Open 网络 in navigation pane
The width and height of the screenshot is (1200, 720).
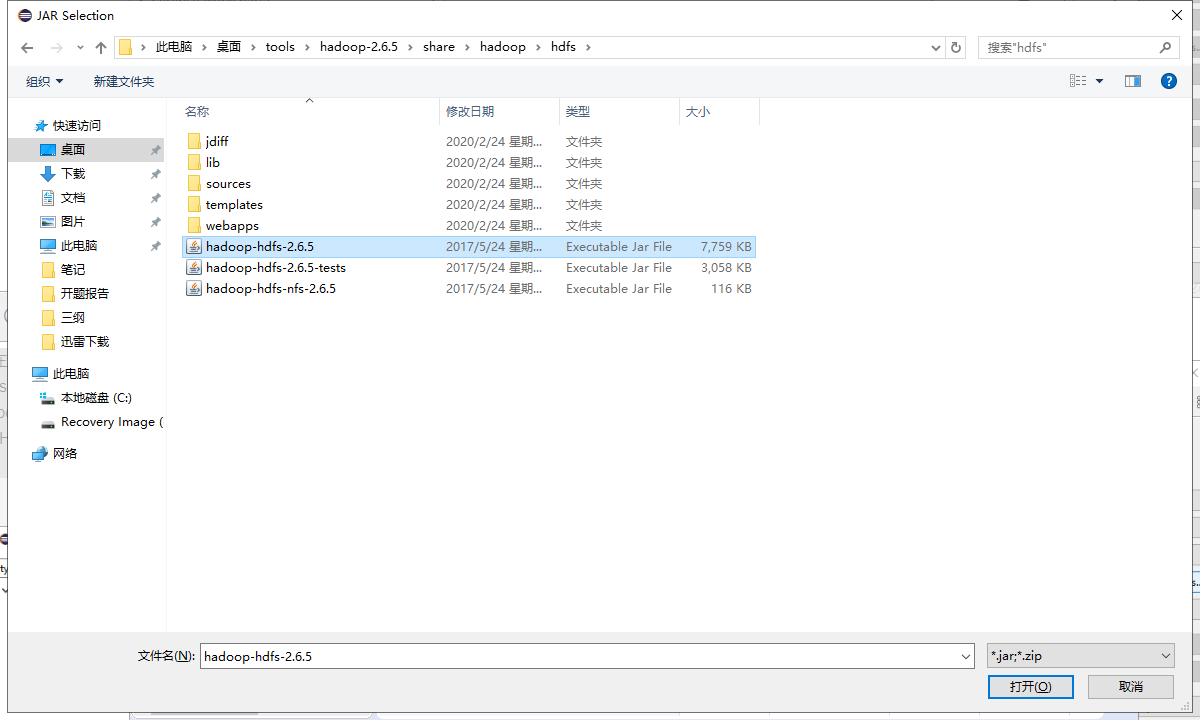click(x=65, y=453)
